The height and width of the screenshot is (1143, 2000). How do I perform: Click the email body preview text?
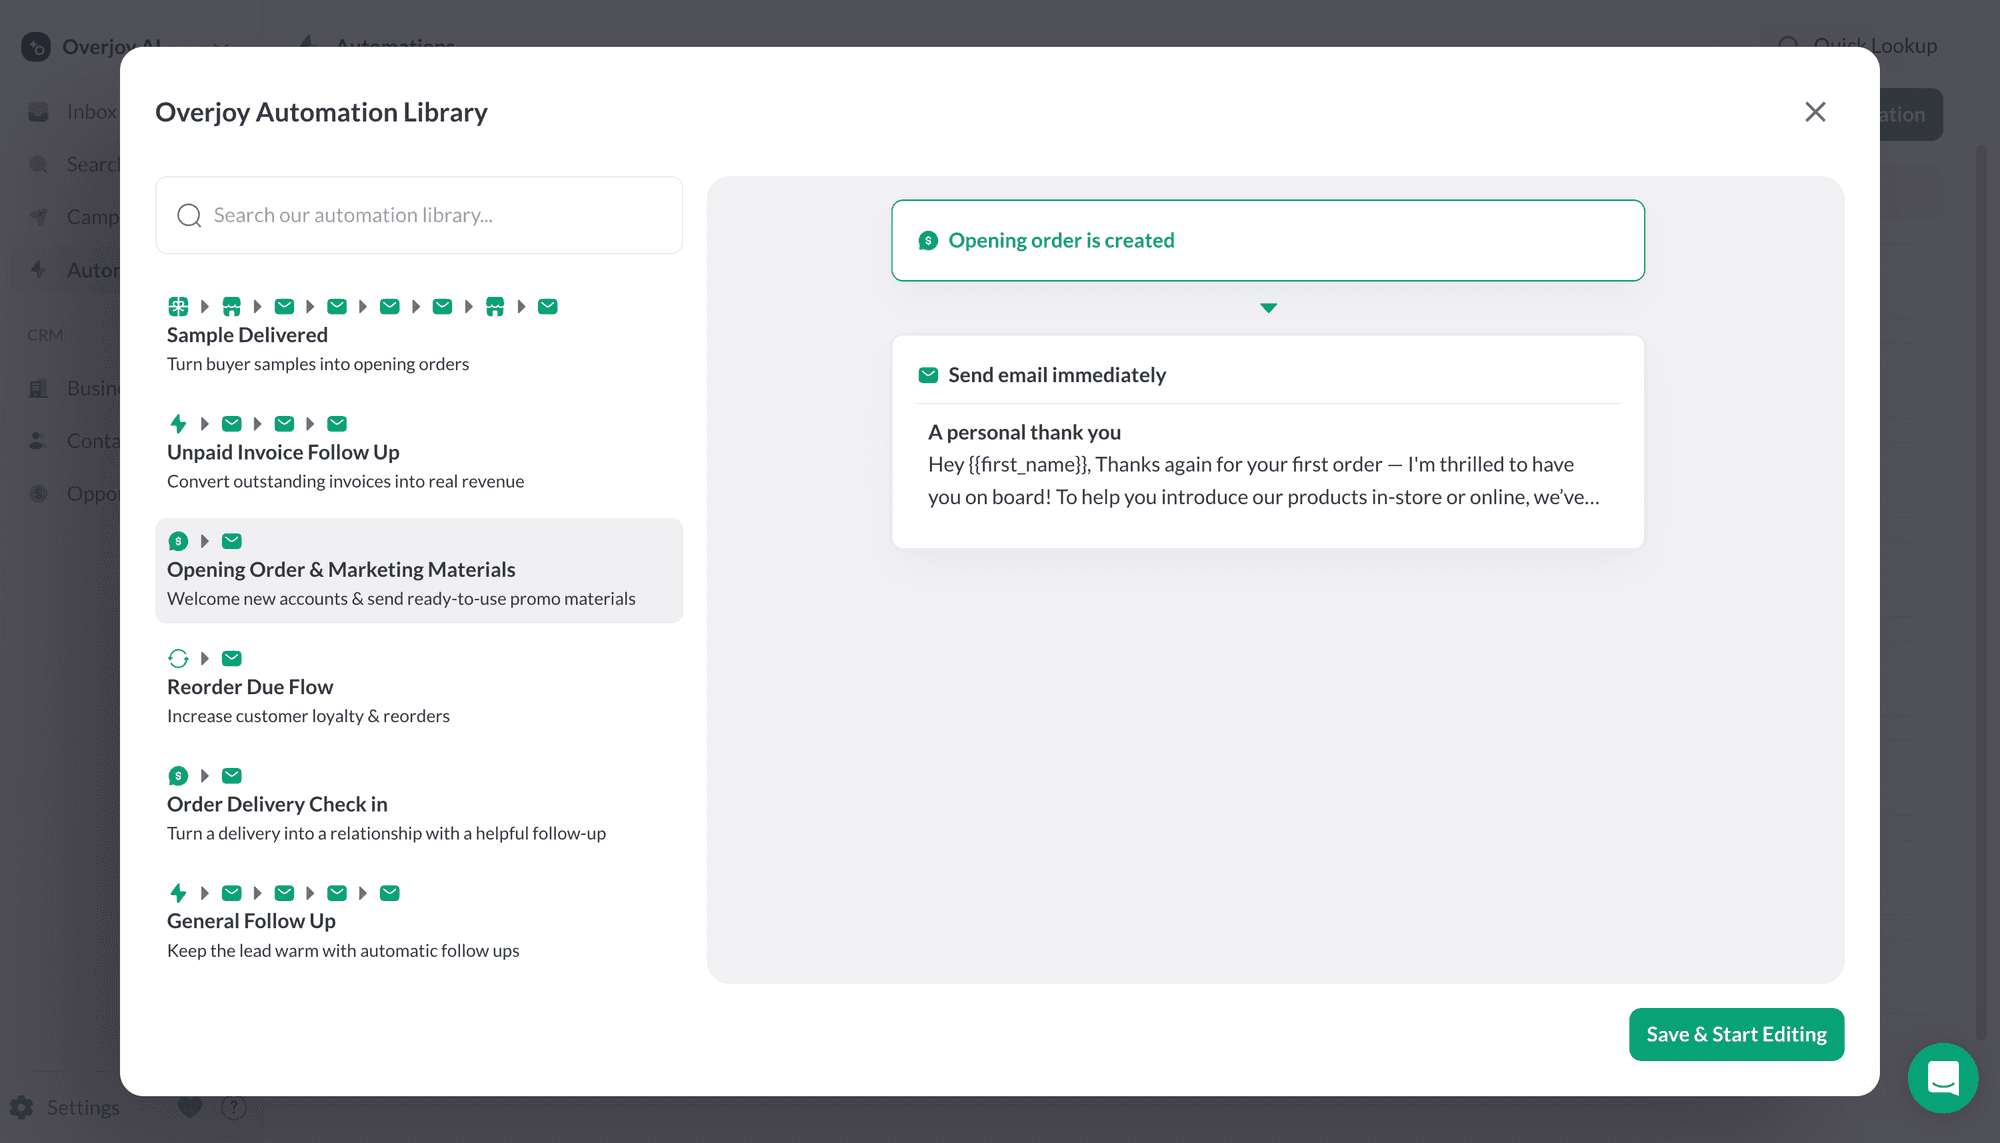(x=1264, y=481)
